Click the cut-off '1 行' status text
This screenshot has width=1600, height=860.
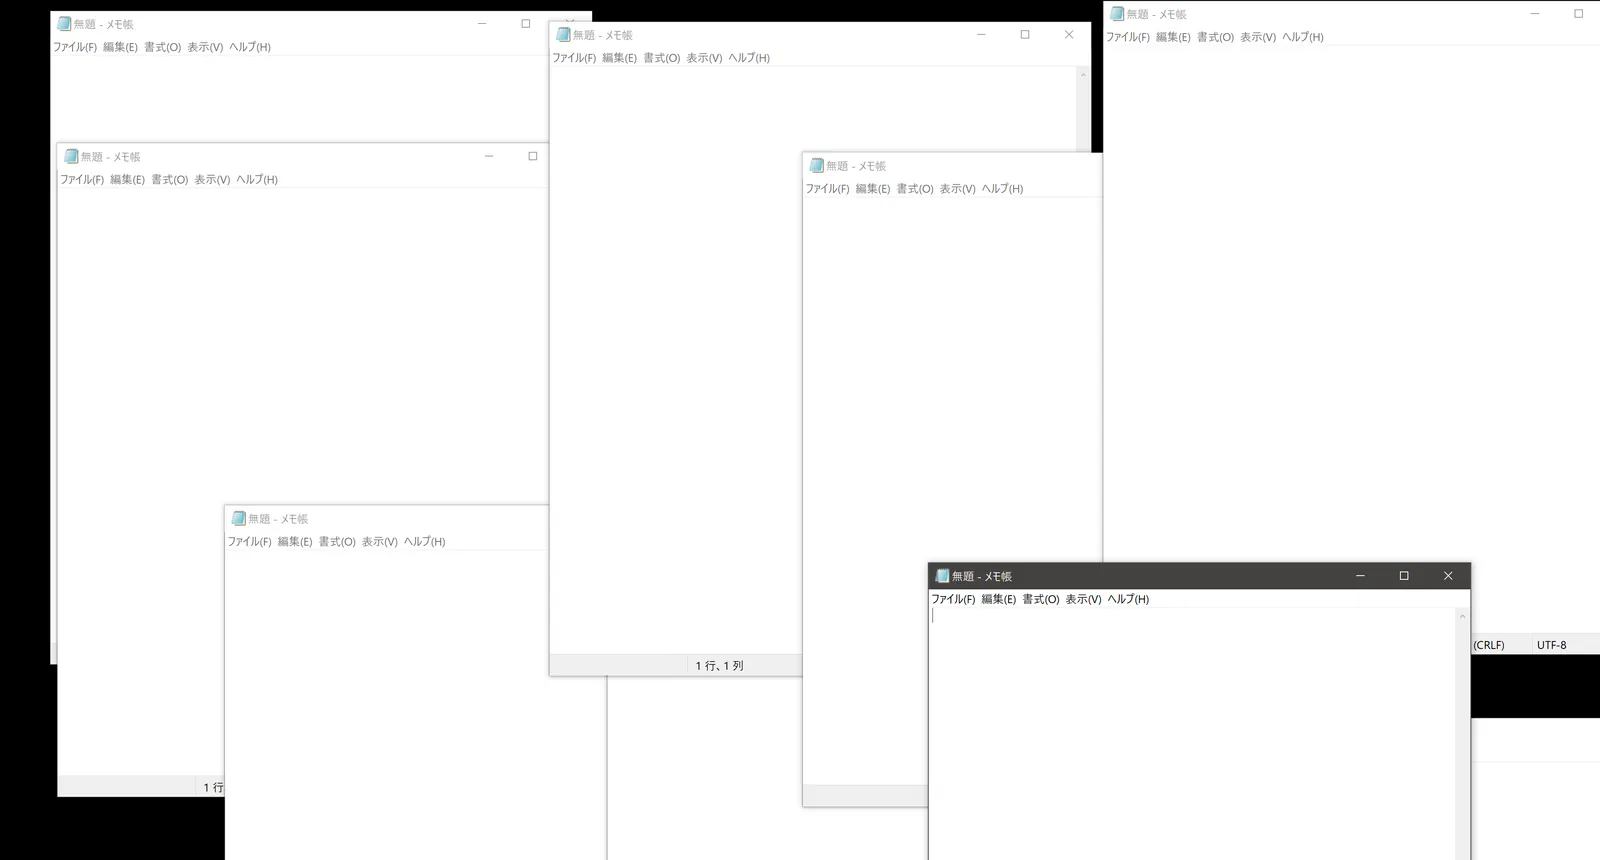point(214,788)
